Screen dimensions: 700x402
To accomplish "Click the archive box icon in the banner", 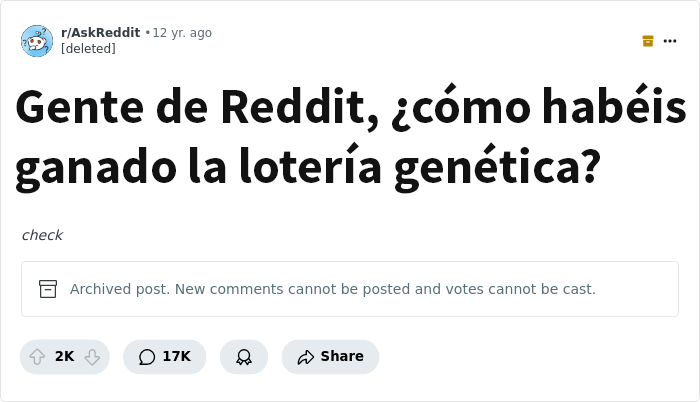I will pyautogui.click(x=48, y=289).
